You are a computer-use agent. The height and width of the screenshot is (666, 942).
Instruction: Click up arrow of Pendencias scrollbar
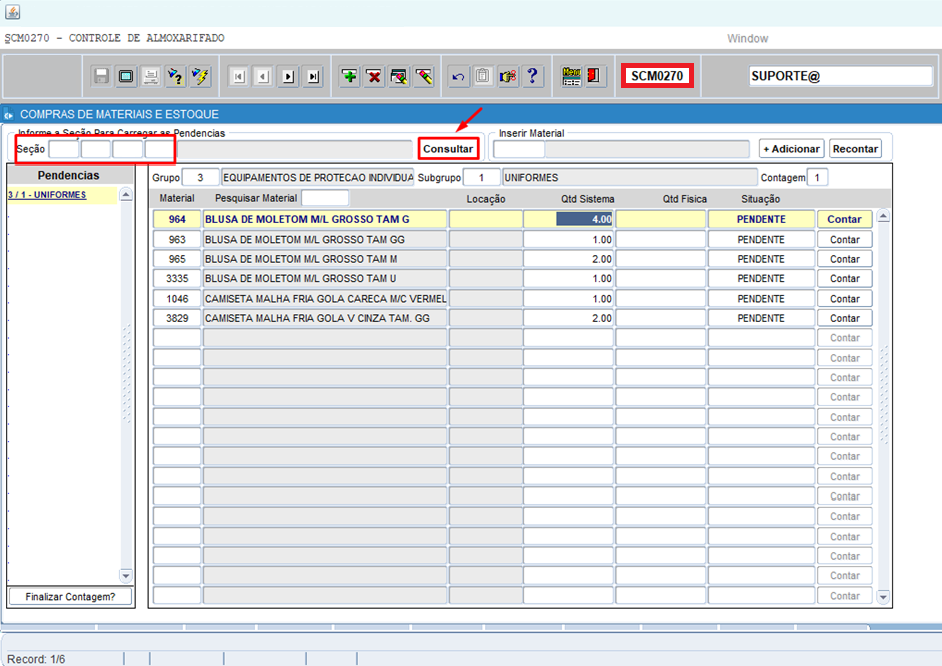point(126,195)
